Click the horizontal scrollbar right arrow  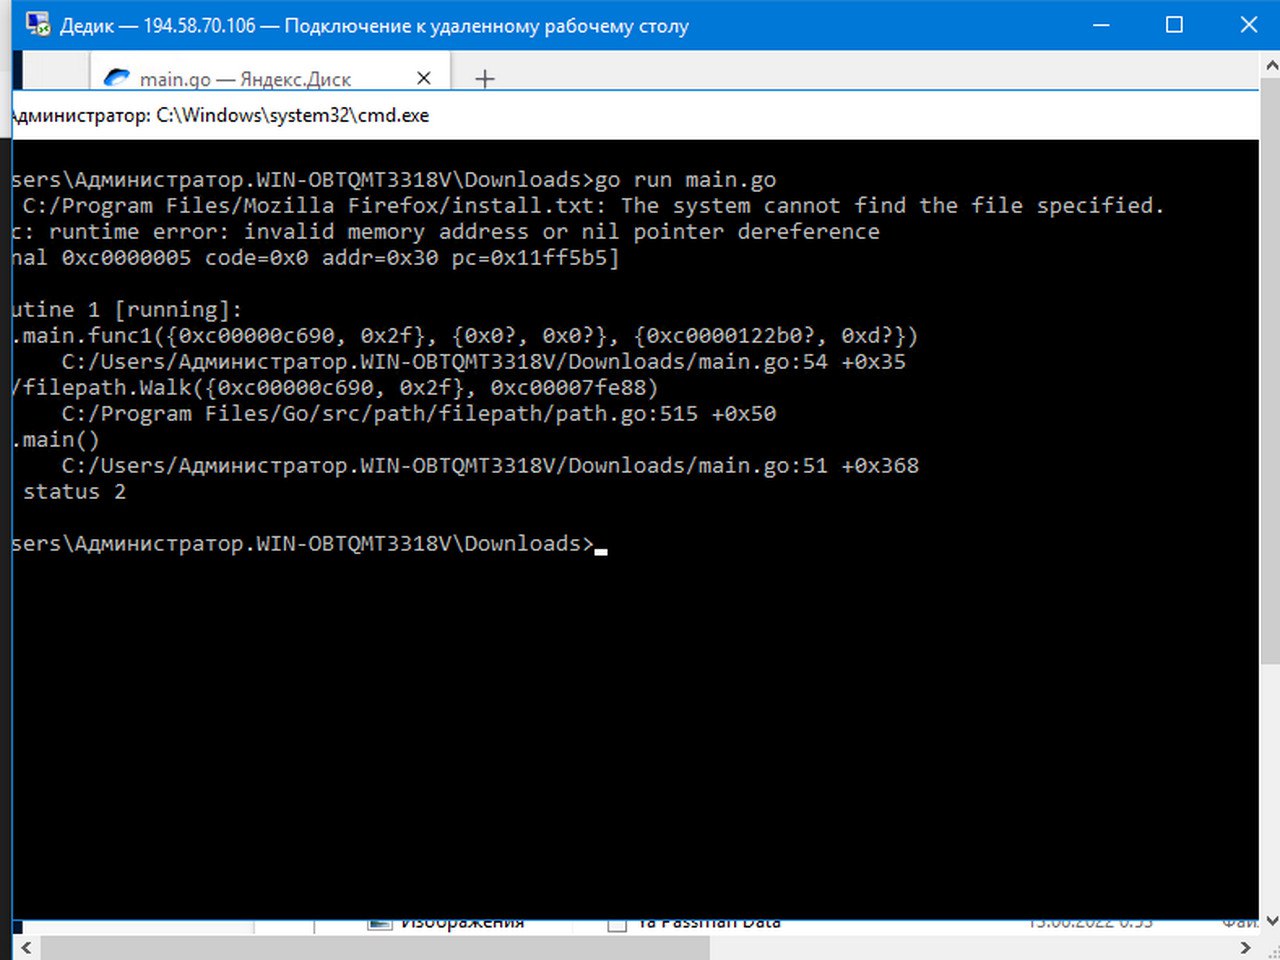(1245, 947)
